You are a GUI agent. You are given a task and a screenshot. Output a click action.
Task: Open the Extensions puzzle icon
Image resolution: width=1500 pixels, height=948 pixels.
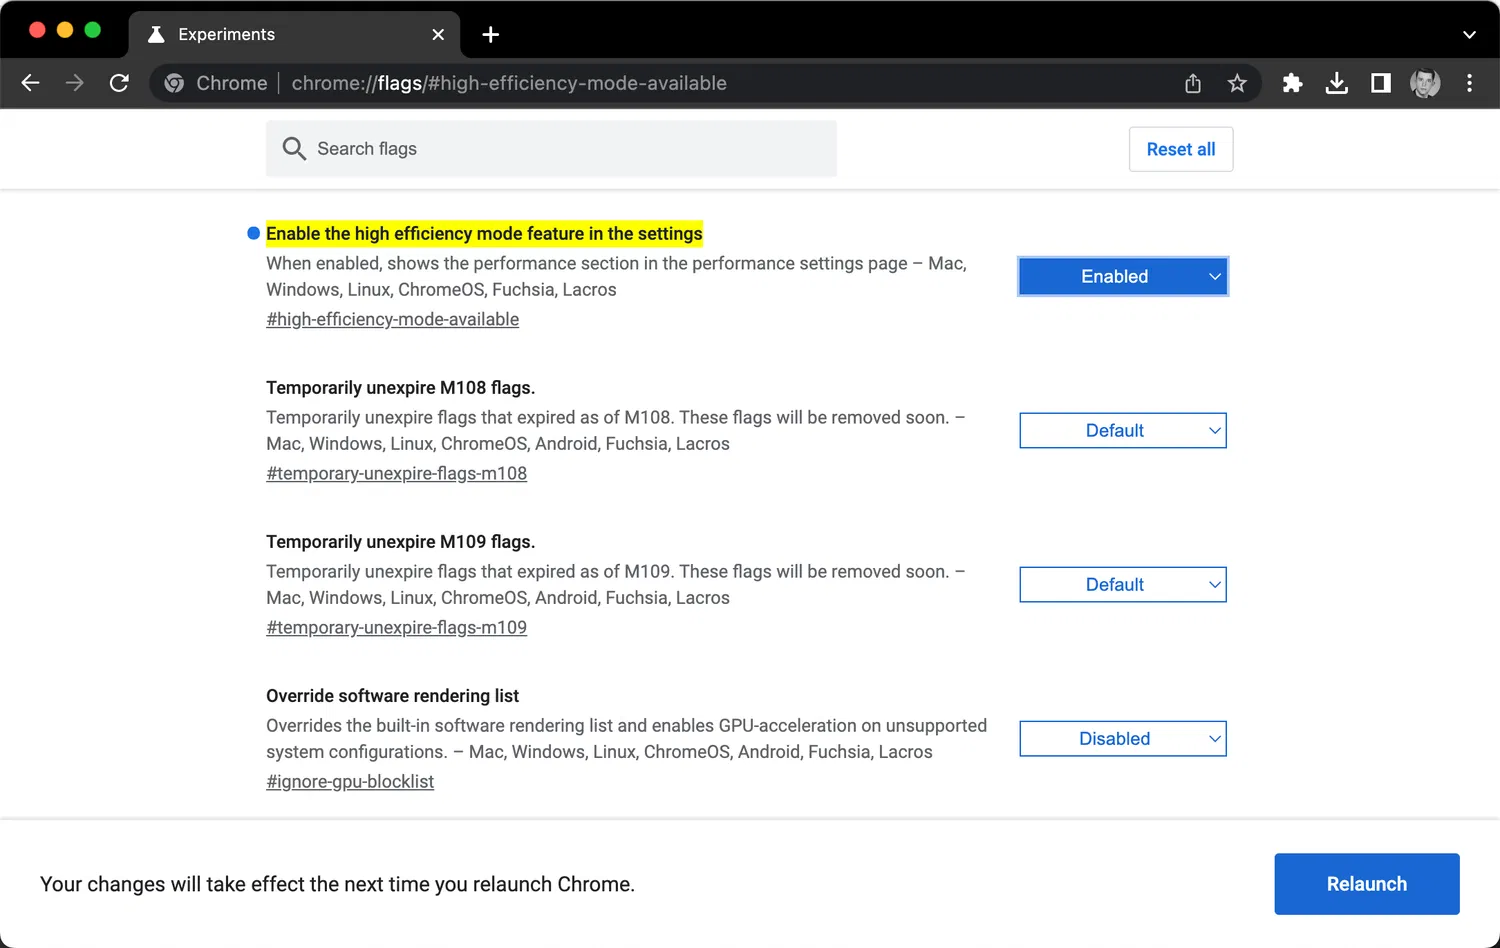pyautogui.click(x=1292, y=83)
